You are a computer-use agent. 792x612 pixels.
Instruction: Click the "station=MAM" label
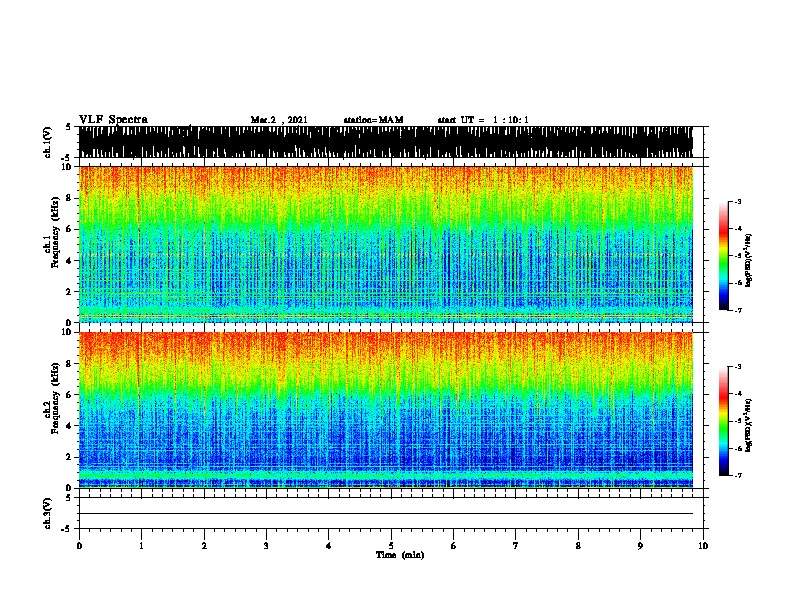pyautogui.click(x=373, y=120)
